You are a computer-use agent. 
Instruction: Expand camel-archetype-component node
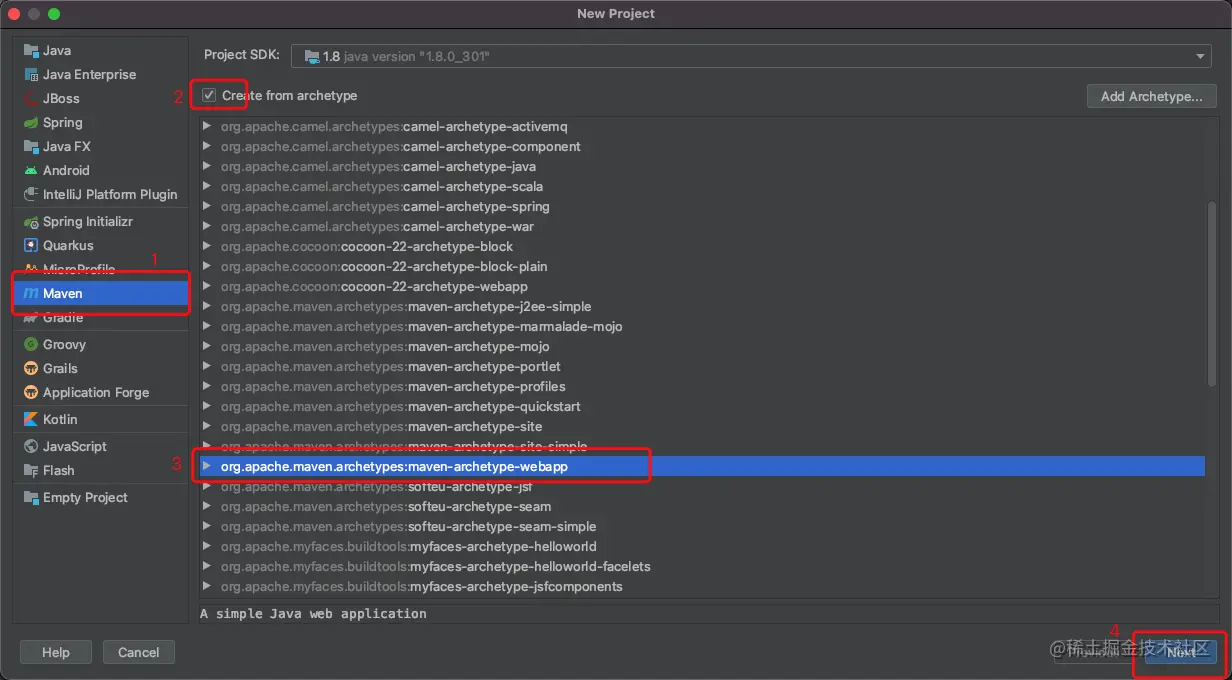click(x=207, y=146)
